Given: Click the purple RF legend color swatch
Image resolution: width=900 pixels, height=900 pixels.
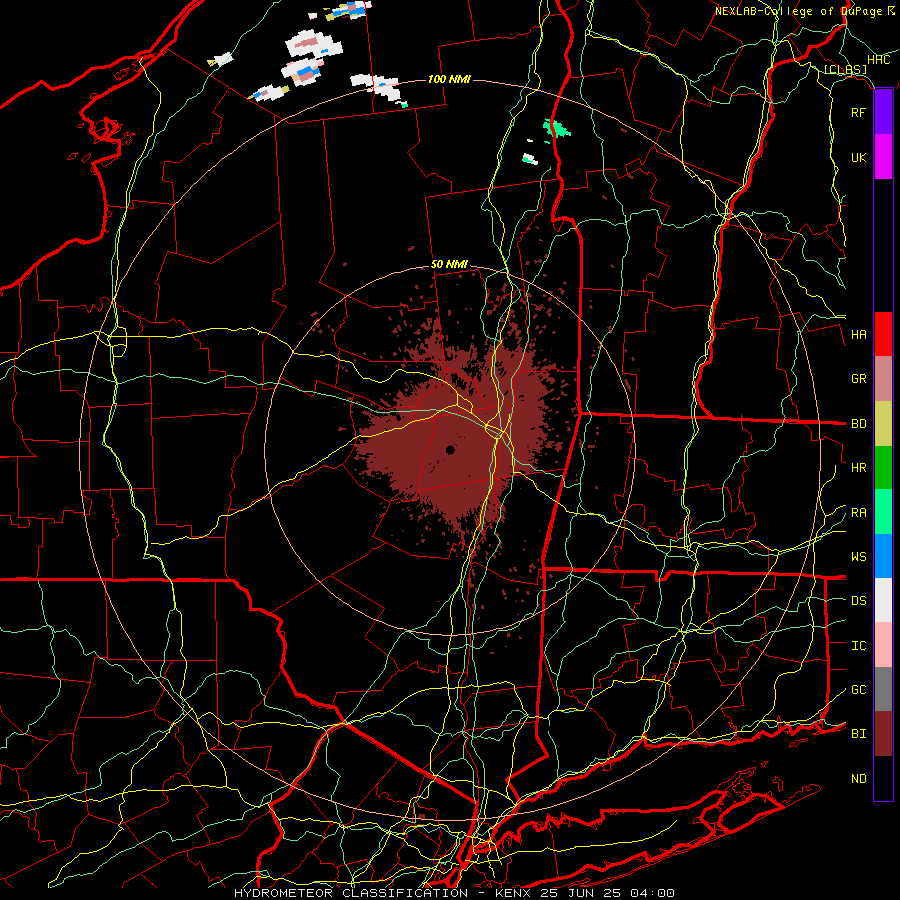Looking at the screenshot, I should click(883, 112).
